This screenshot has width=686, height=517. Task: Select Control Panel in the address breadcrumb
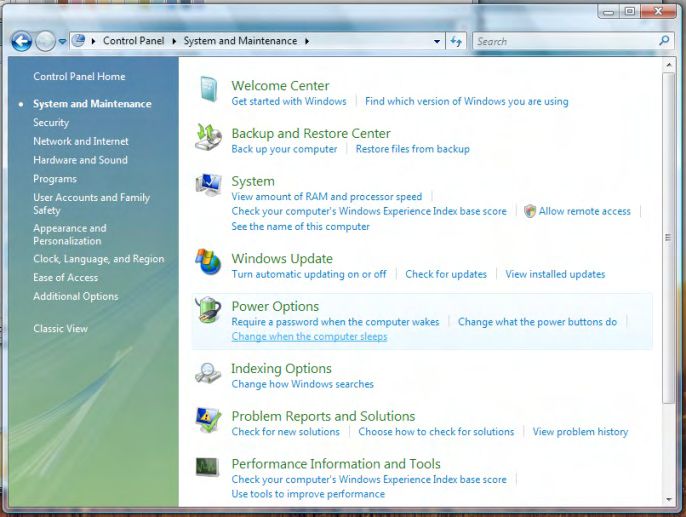133,41
